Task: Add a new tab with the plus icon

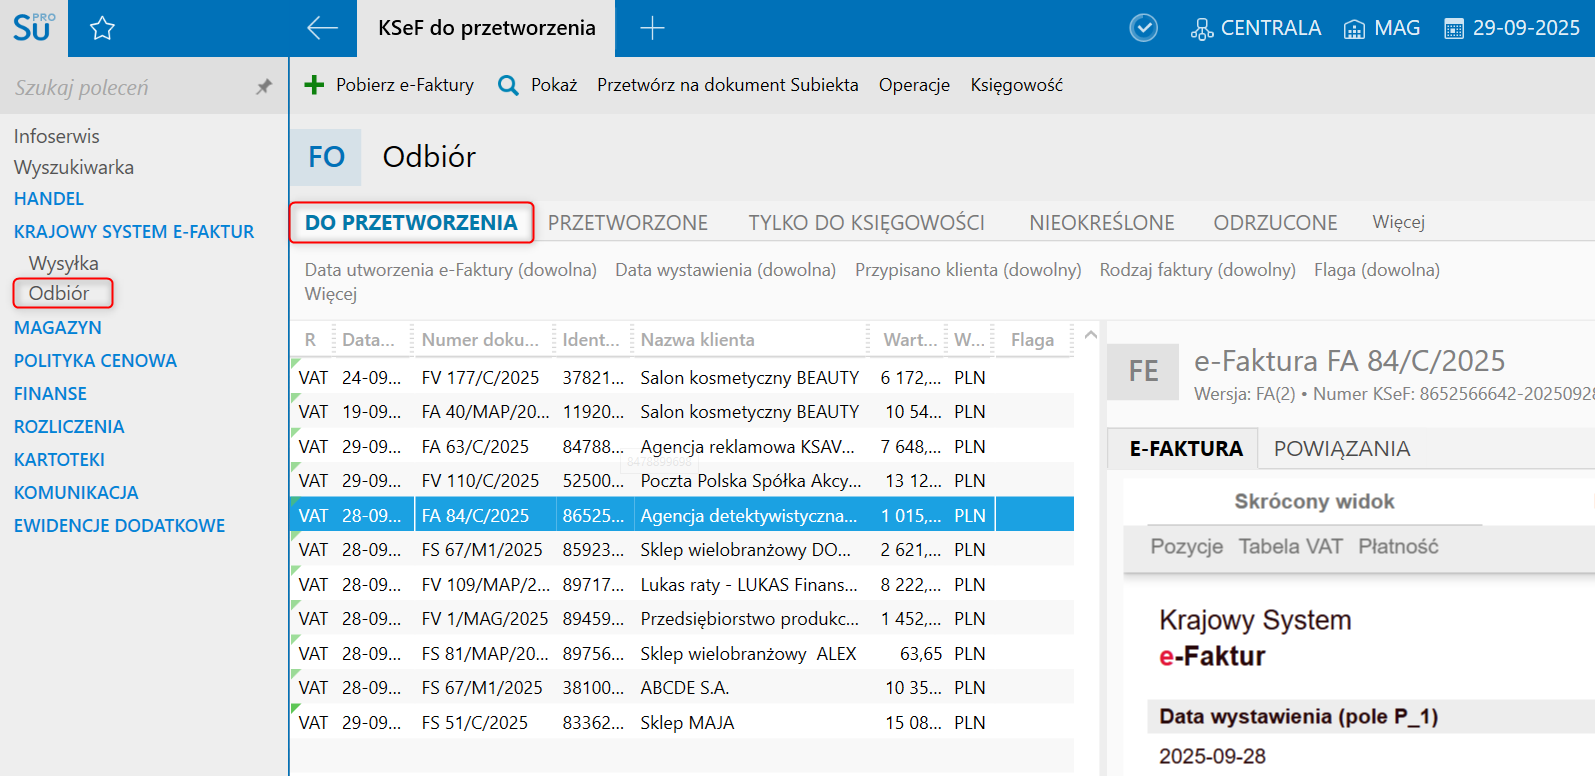Action: [652, 28]
